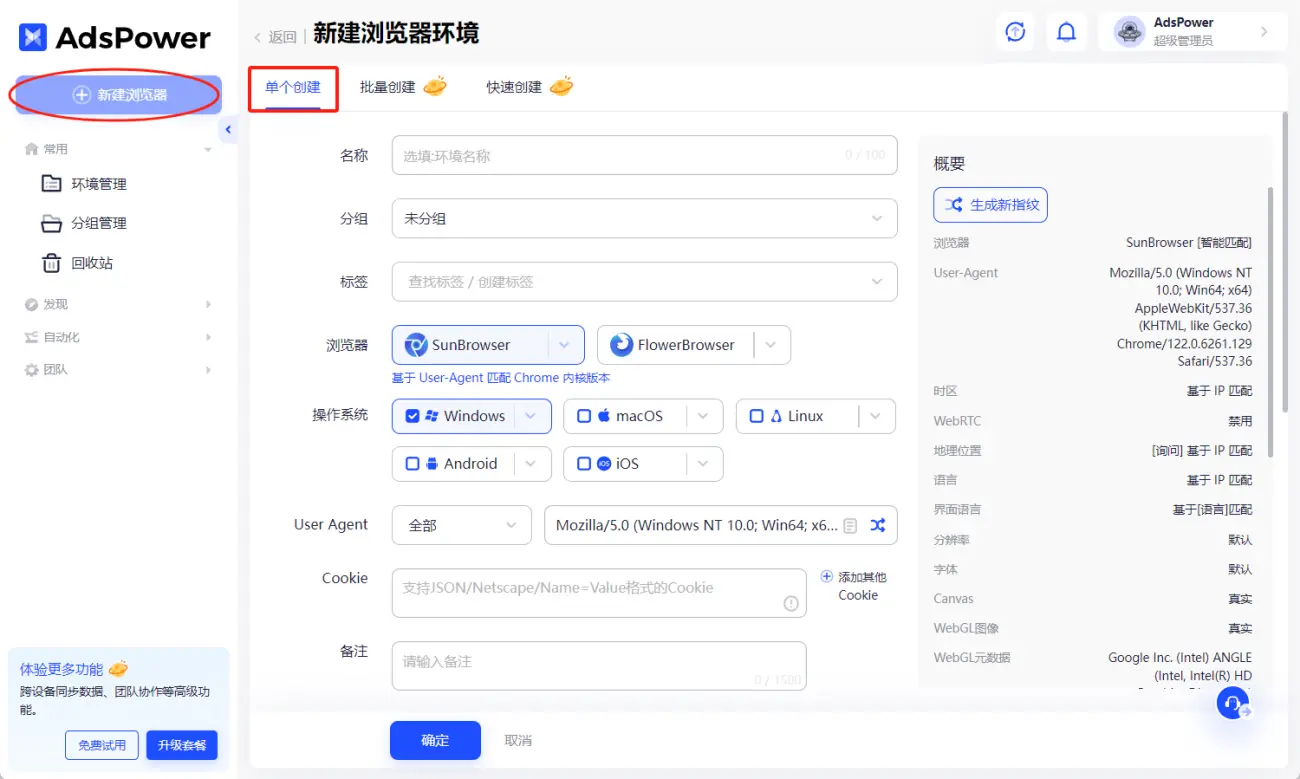Click the Cookie format info icon

[x=793, y=601]
